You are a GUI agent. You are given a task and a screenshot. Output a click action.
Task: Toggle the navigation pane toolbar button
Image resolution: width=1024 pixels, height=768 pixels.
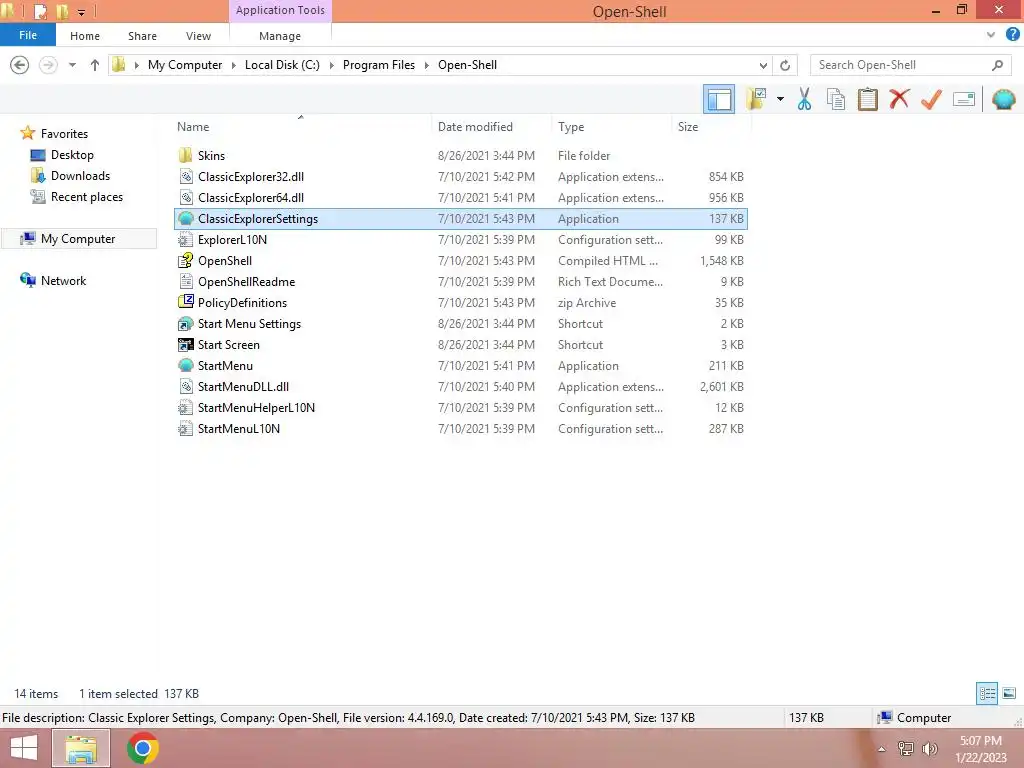point(719,99)
